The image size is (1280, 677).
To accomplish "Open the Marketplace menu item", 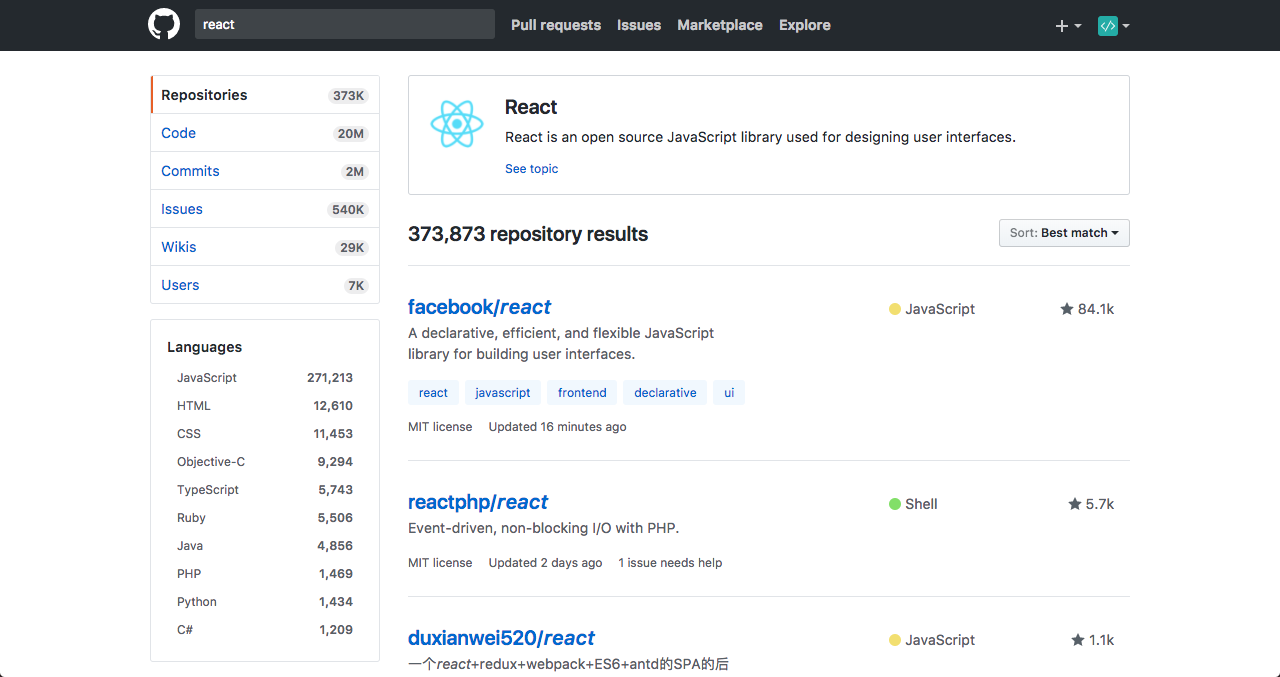I will click(719, 25).
